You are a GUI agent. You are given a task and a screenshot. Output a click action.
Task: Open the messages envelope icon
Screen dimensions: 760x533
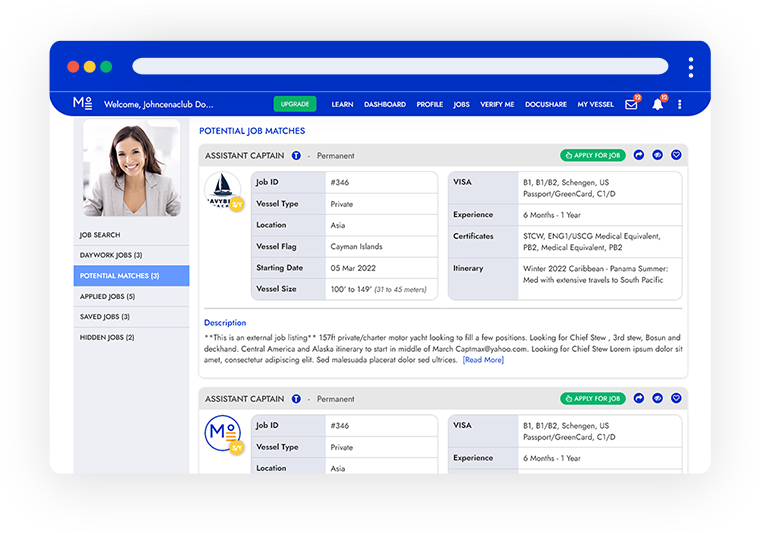[x=632, y=104]
